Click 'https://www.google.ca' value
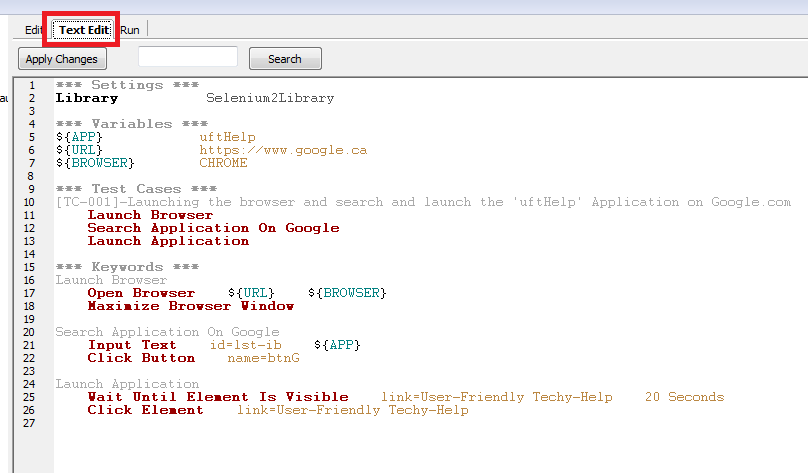The width and height of the screenshot is (808, 473). point(283,150)
